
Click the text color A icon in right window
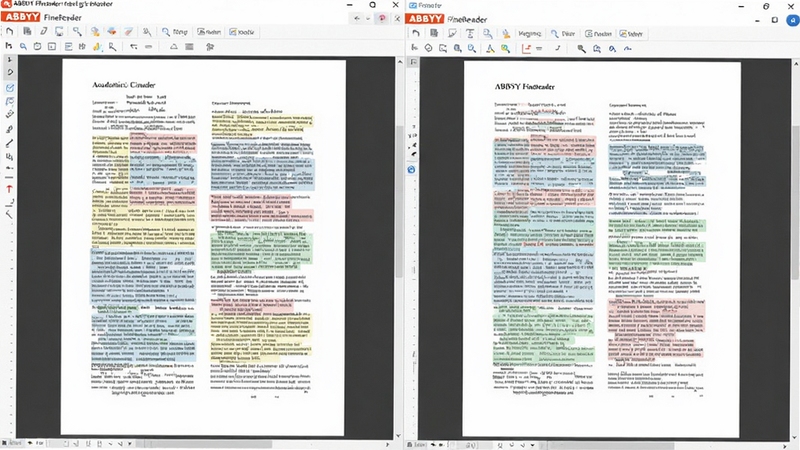pos(490,48)
